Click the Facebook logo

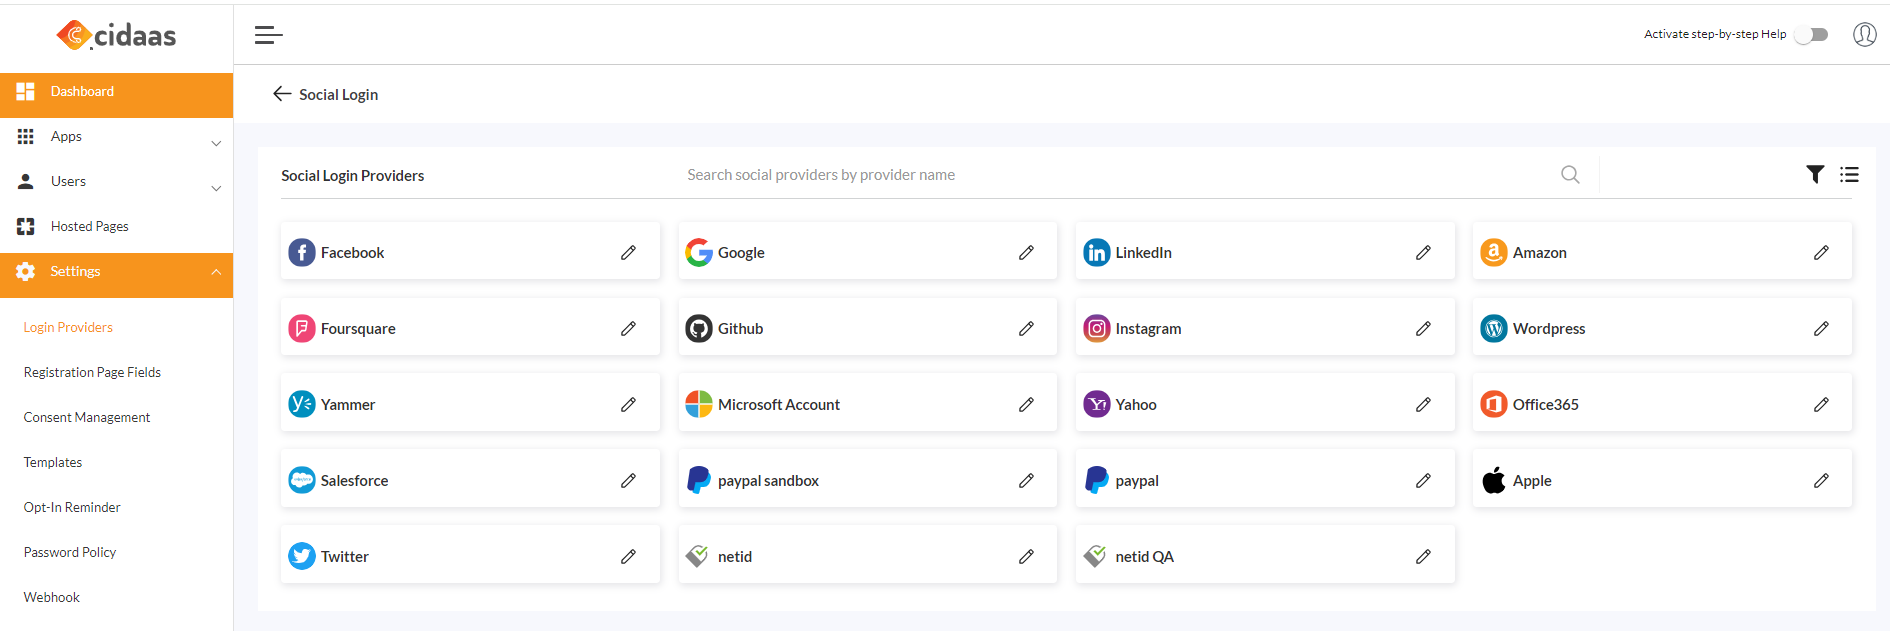click(302, 252)
